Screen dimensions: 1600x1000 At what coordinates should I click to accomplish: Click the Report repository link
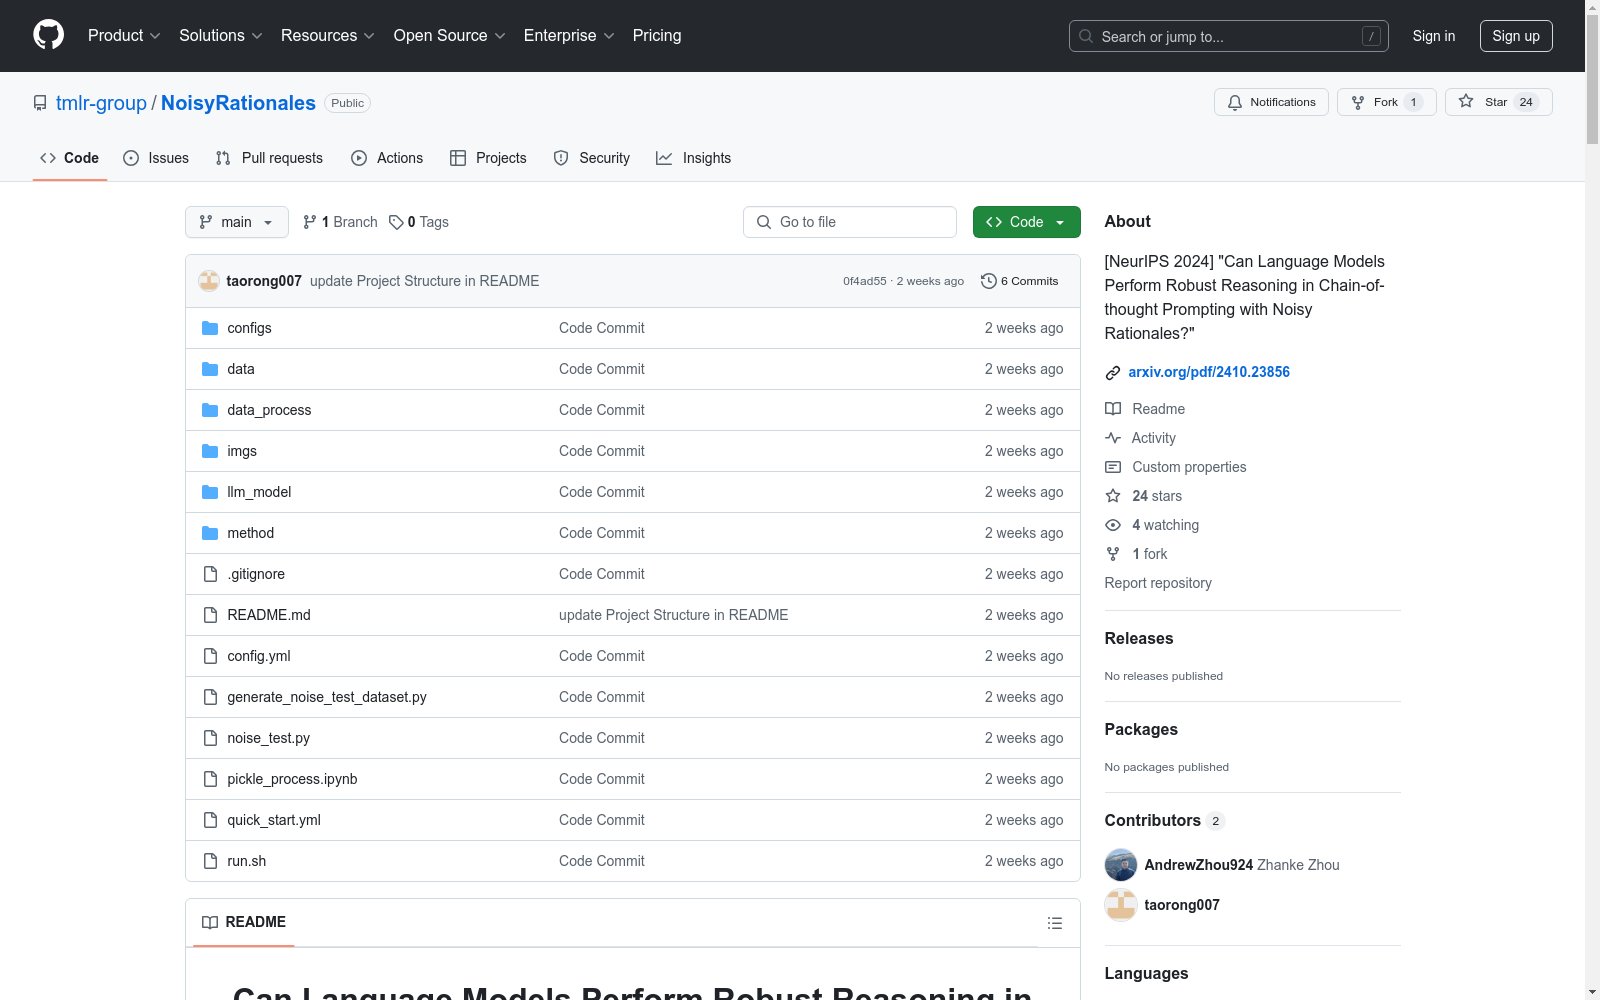pyautogui.click(x=1158, y=583)
